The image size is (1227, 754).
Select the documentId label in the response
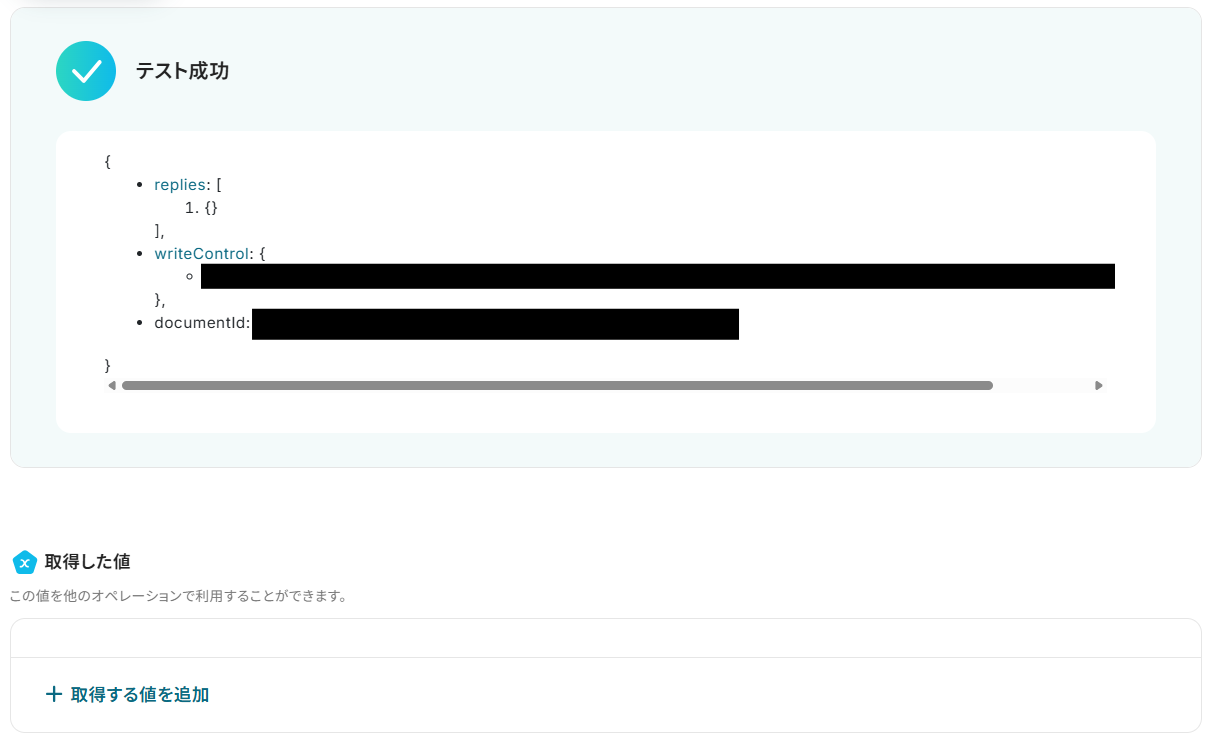(200, 323)
